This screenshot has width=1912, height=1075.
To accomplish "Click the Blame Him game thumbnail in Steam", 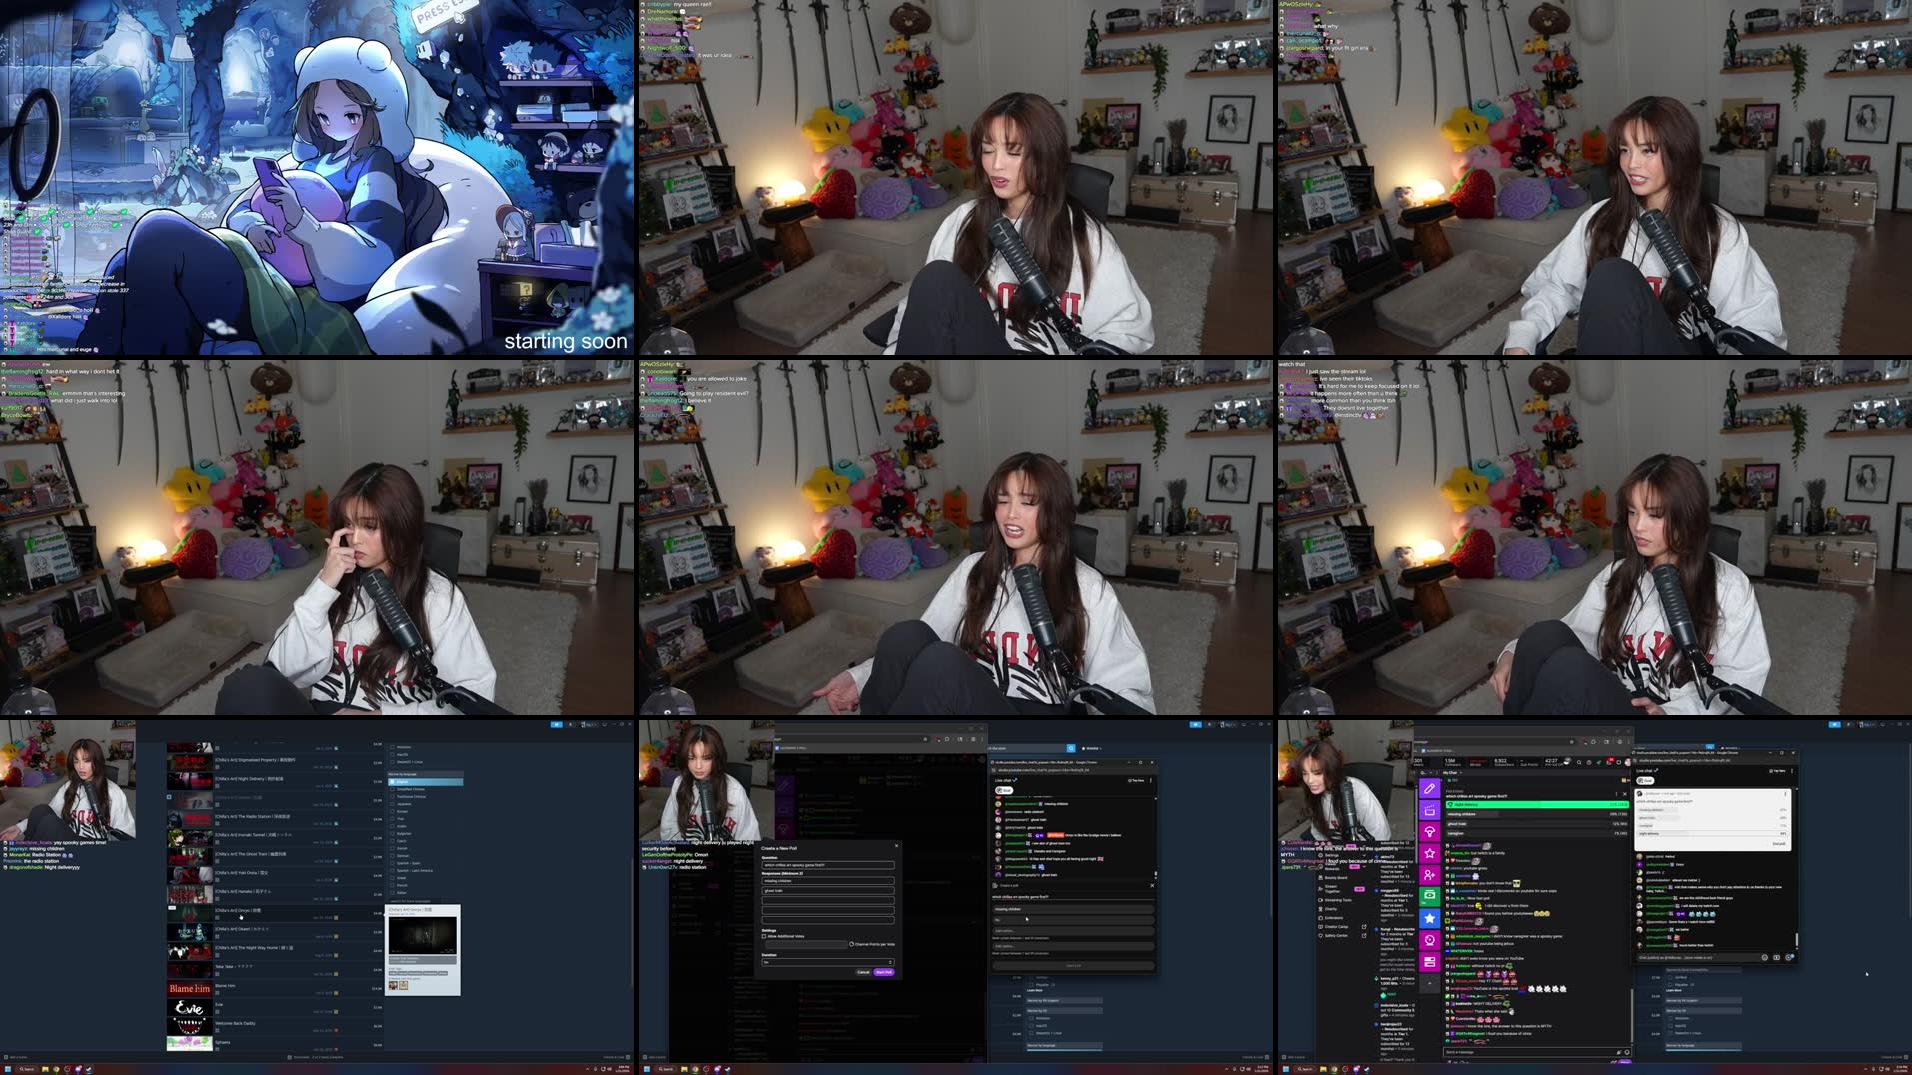I will coord(190,989).
